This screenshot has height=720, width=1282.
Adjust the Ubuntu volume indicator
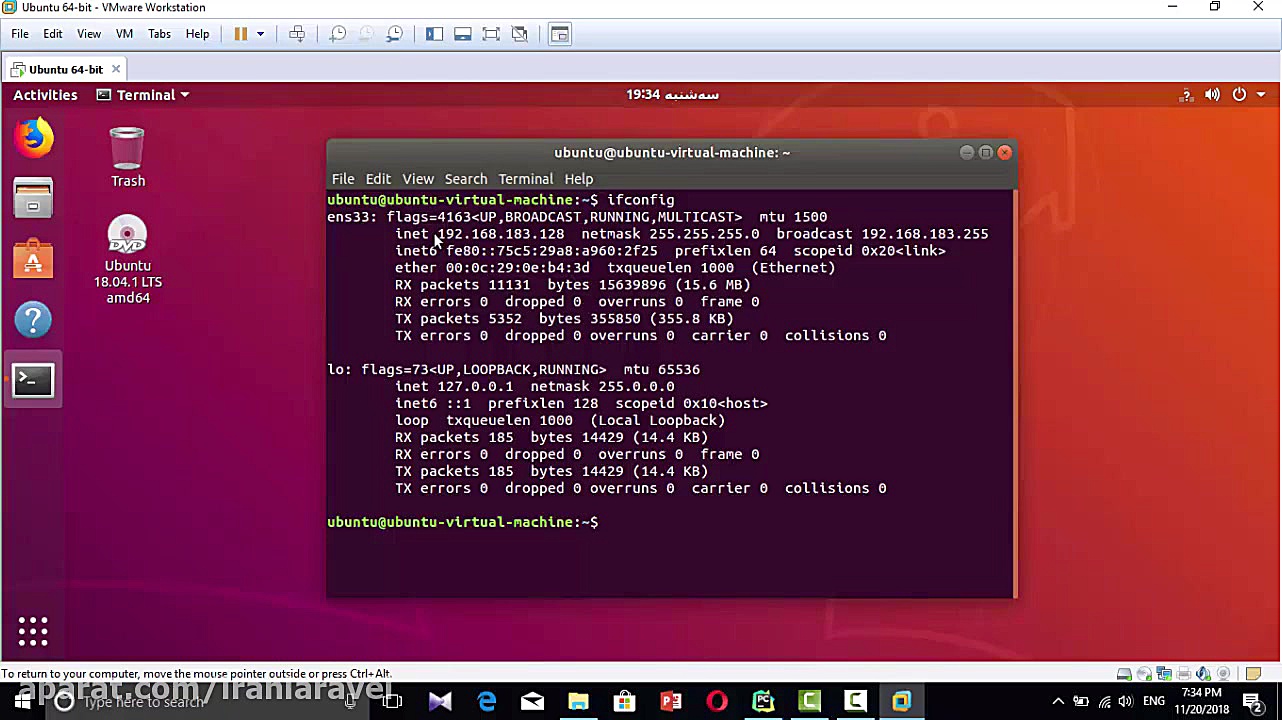1212,95
